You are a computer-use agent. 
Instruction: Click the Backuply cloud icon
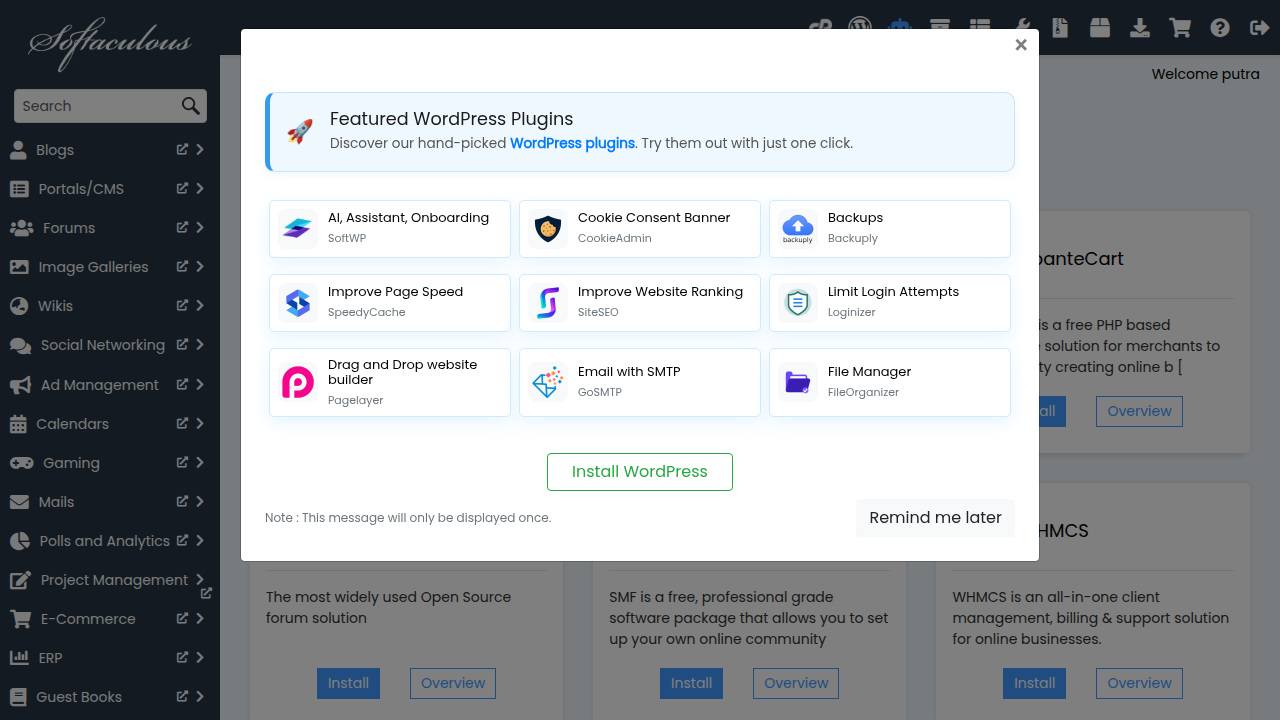(797, 229)
